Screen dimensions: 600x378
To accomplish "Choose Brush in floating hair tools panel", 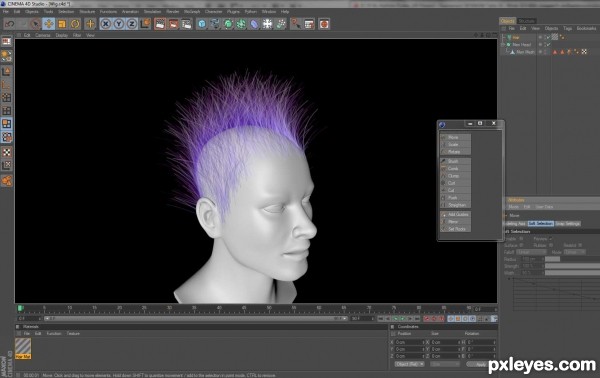I will point(455,161).
